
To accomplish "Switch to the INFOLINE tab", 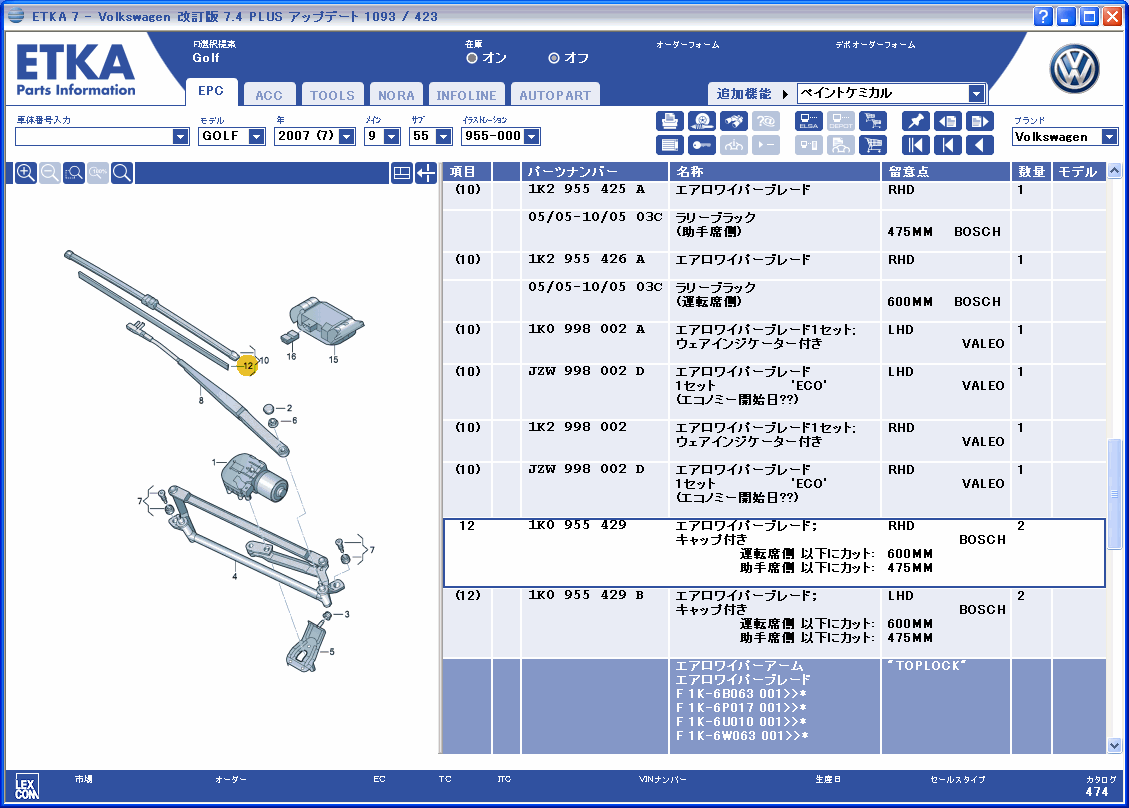I will pos(466,95).
